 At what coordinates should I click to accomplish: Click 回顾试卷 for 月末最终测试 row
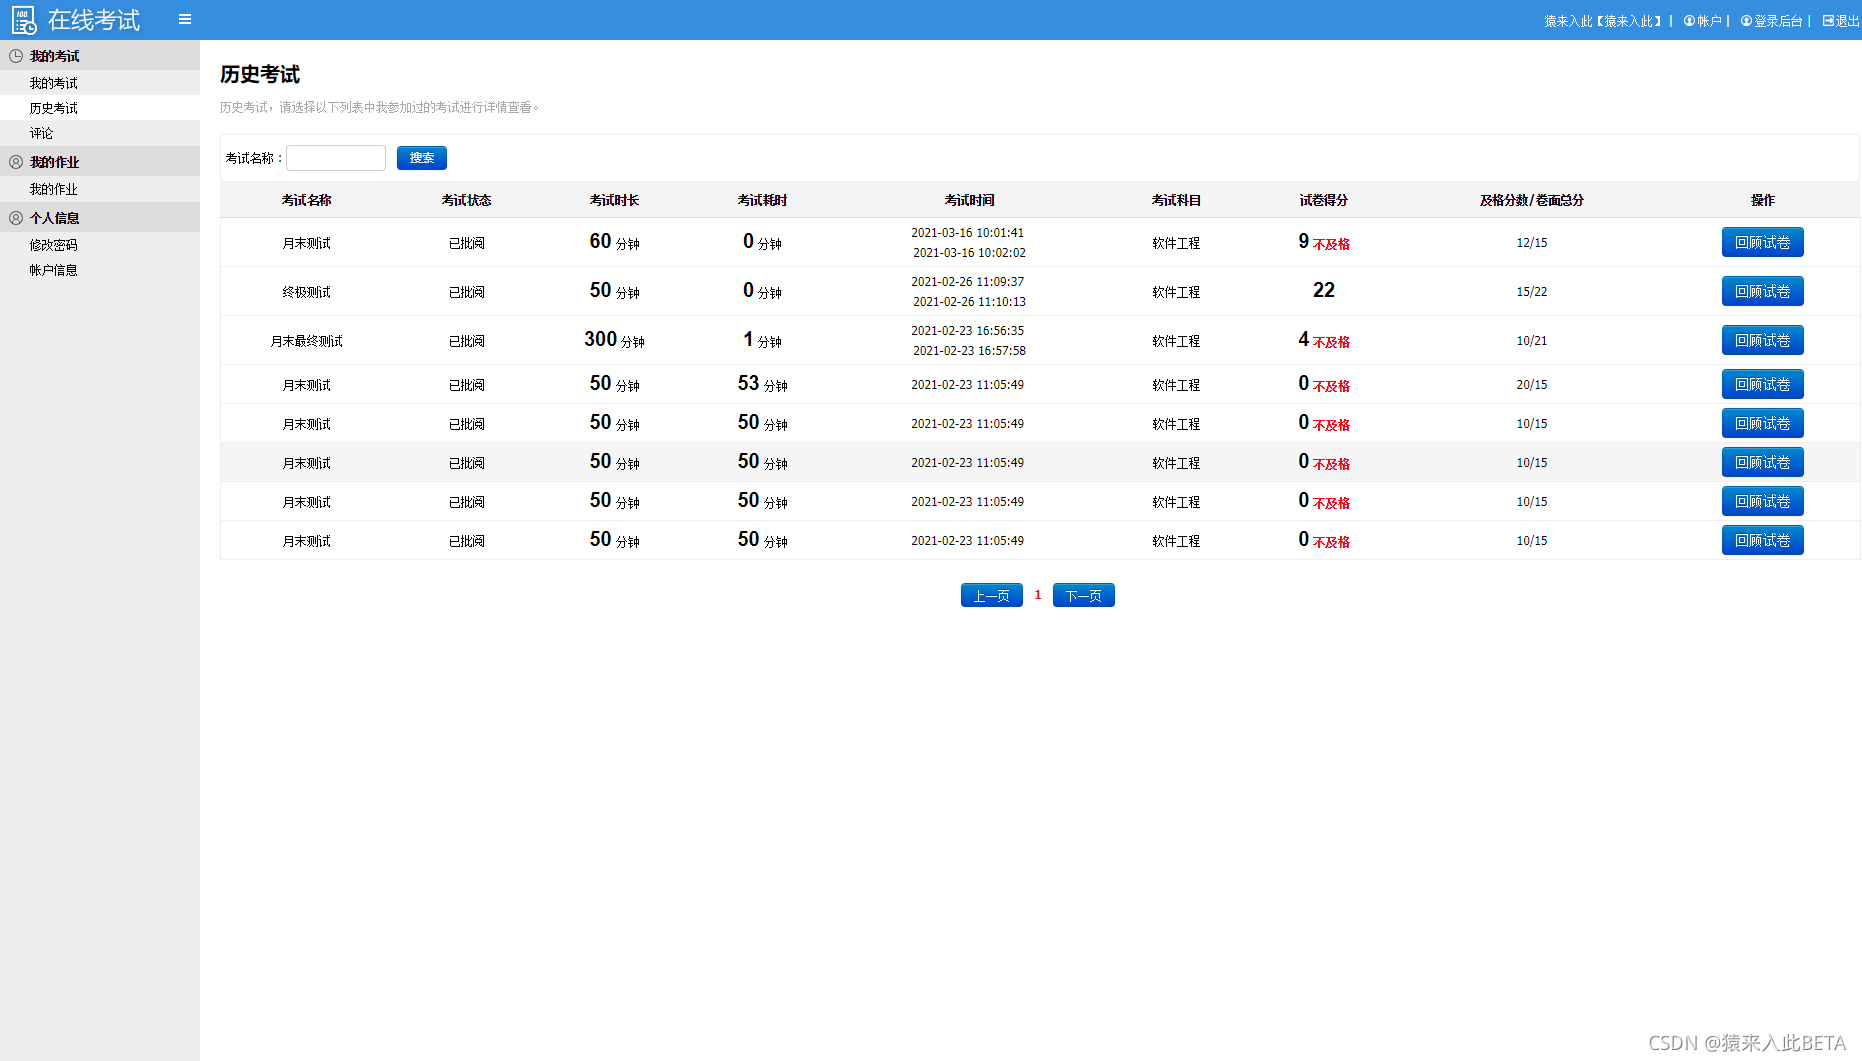[x=1763, y=340]
